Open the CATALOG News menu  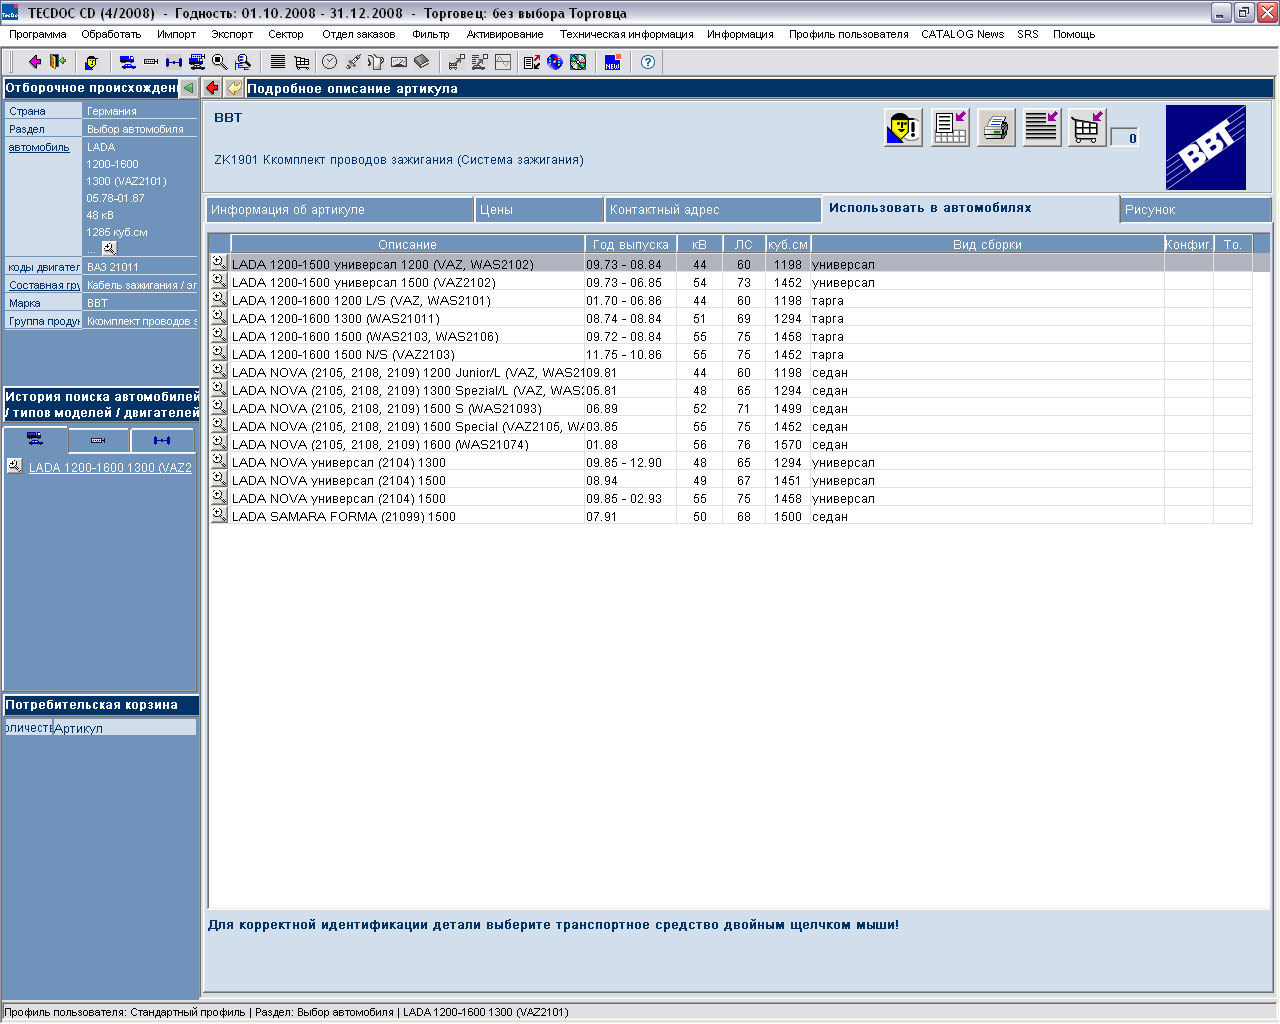962,34
